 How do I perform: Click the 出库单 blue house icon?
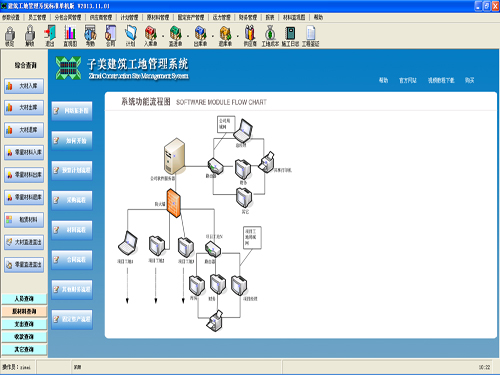pos(200,35)
